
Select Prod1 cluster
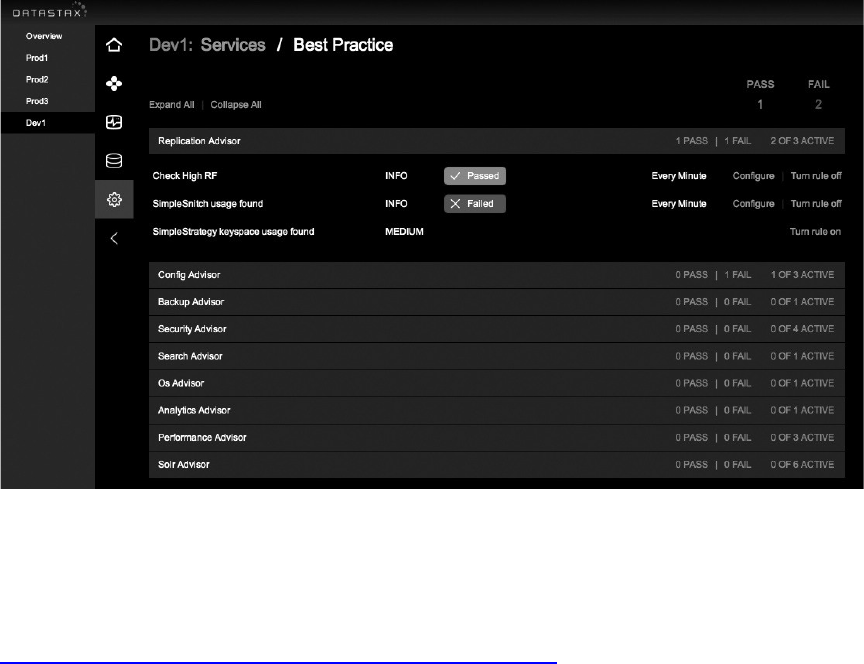pyautogui.click(x=37, y=58)
